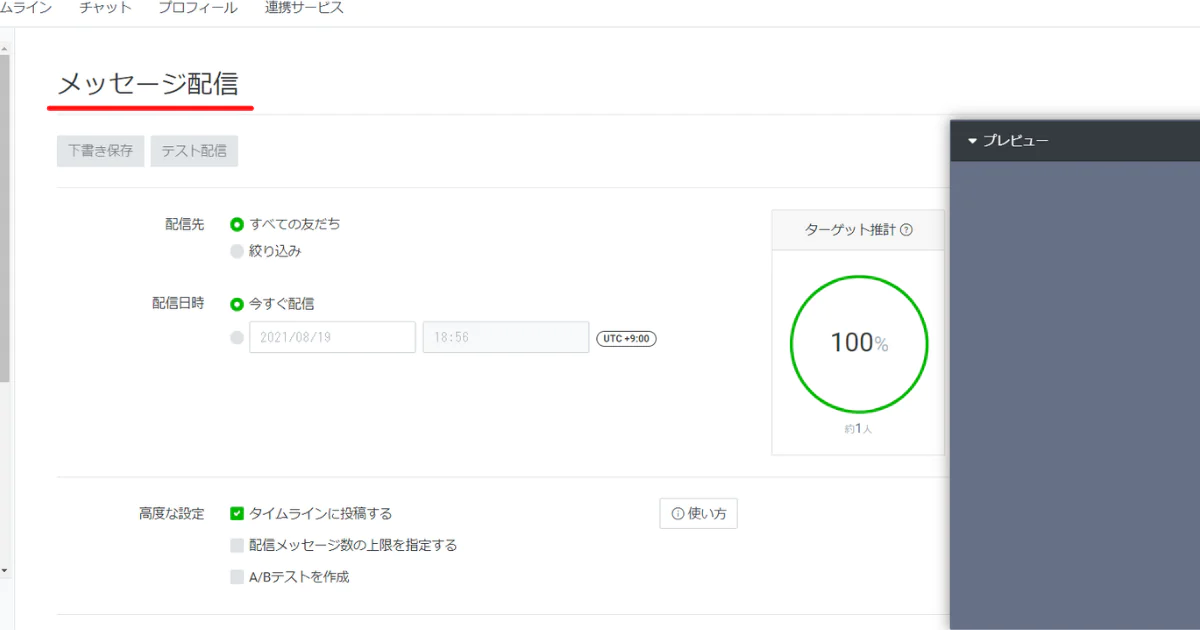The width and height of the screenshot is (1200, 630).
Task: Click the green 100% target estimate circle
Action: click(859, 343)
